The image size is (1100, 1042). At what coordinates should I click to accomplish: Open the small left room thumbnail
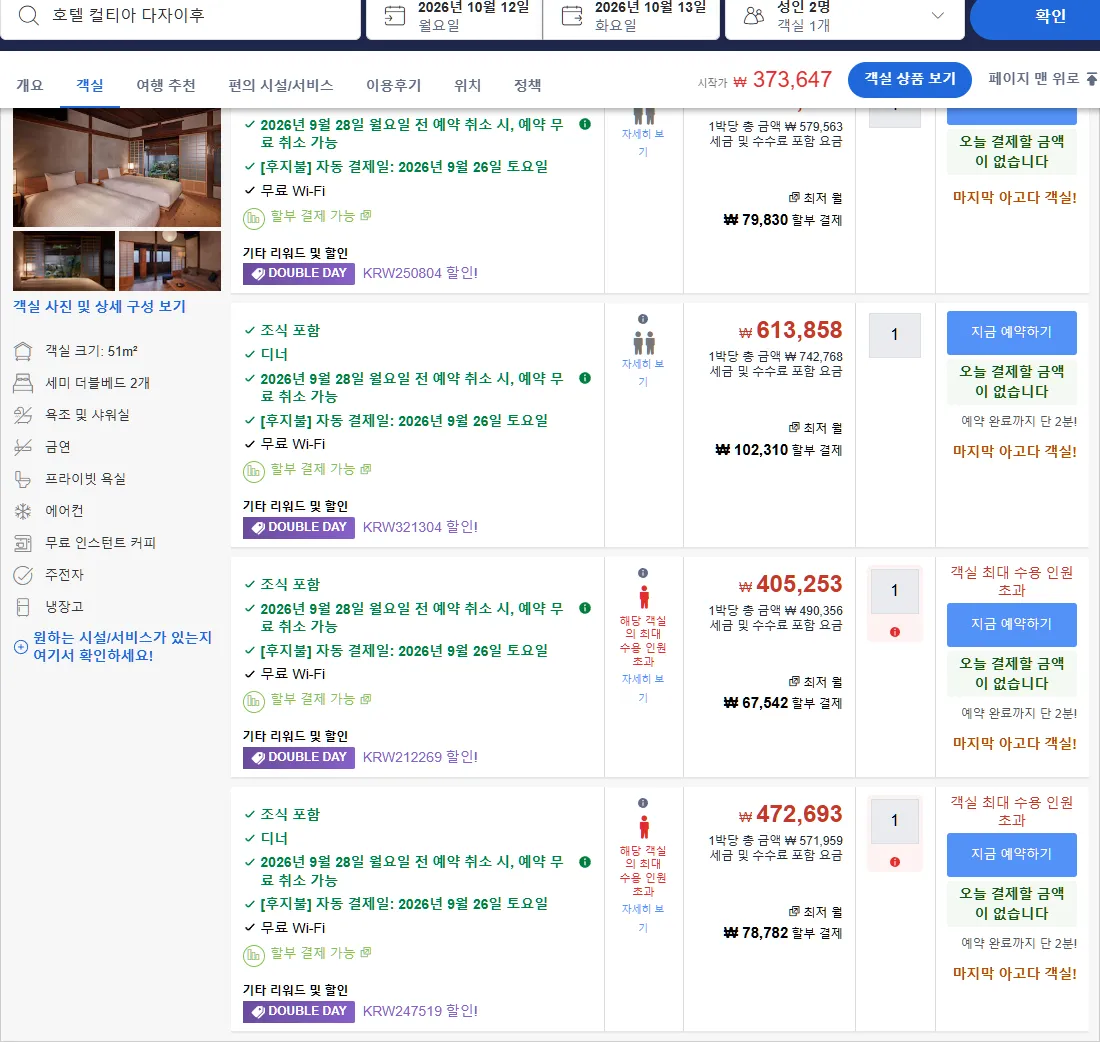(x=64, y=260)
